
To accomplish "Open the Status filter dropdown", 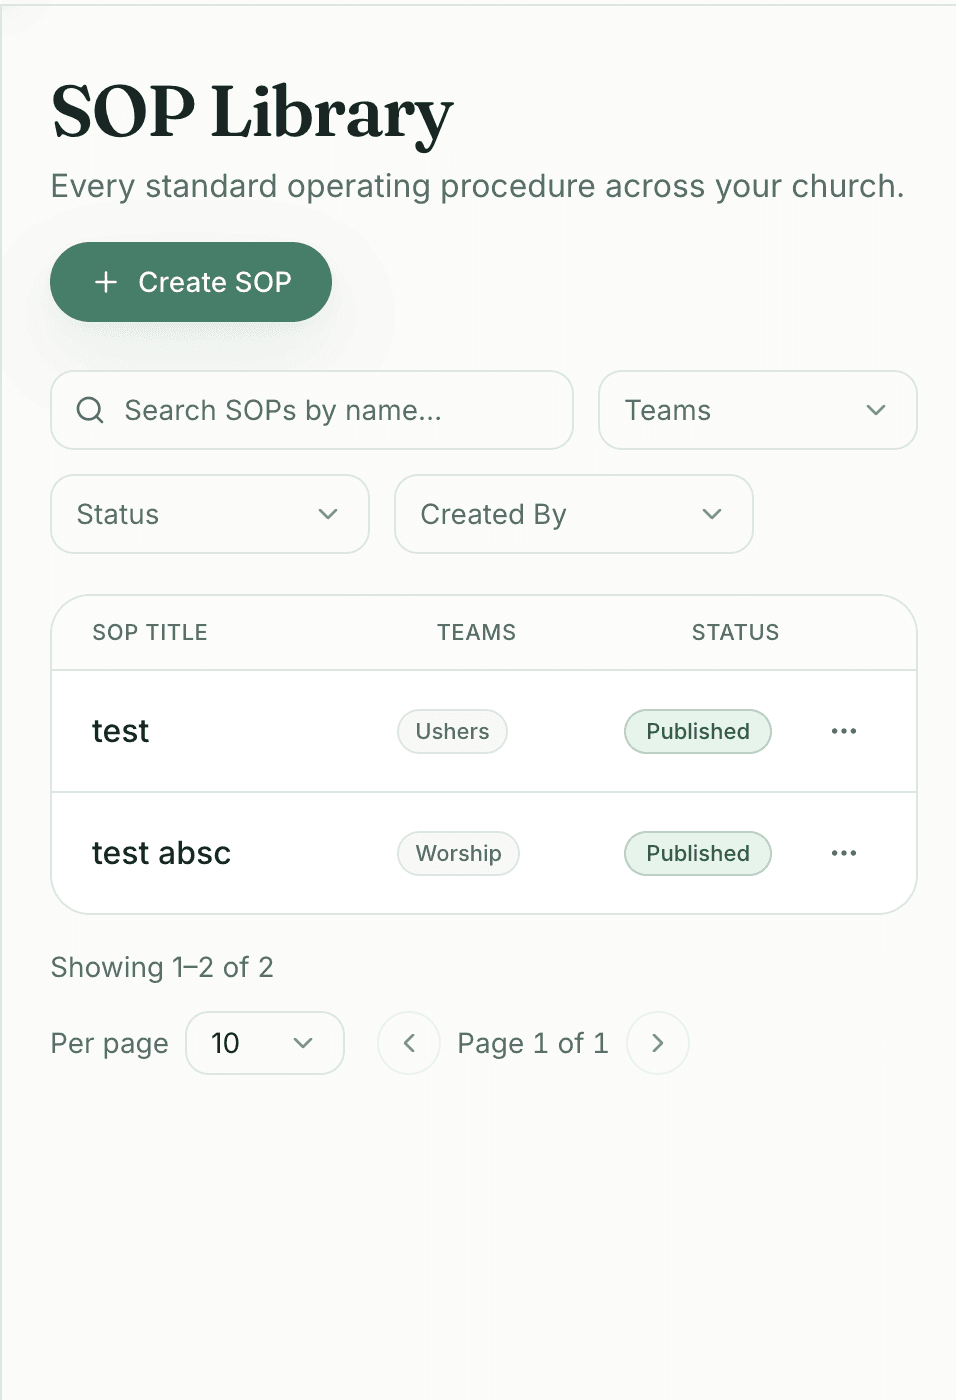I will coord(210,514).
